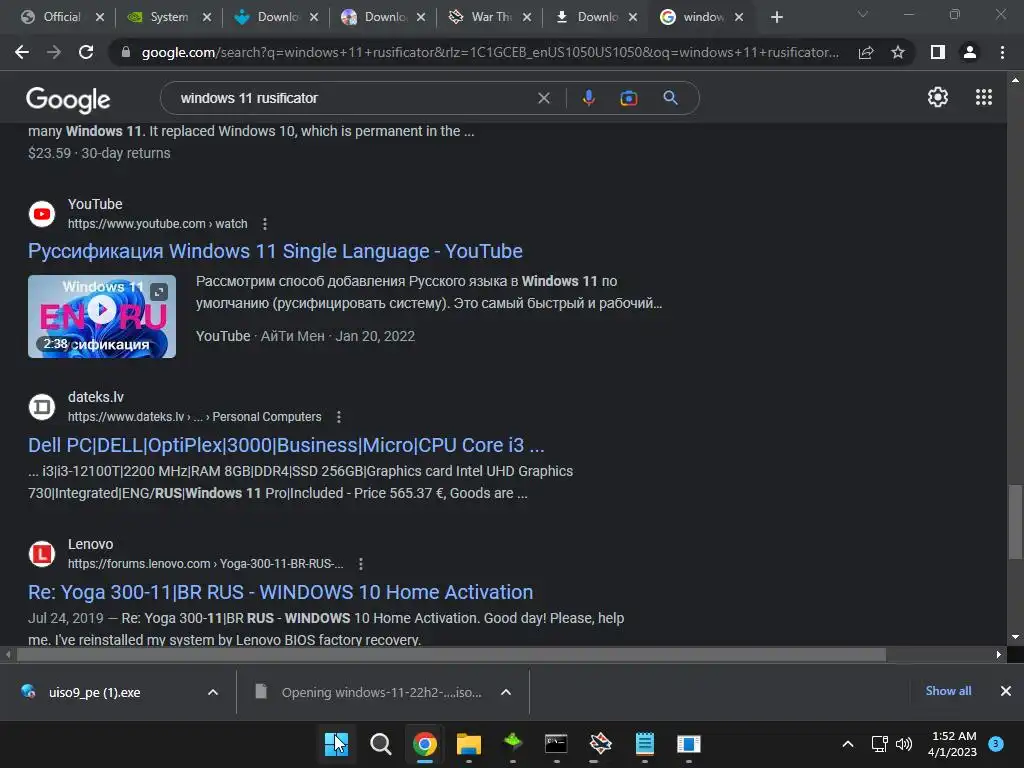Open the Dell PC OptiPlex result link

click(286, 445)
